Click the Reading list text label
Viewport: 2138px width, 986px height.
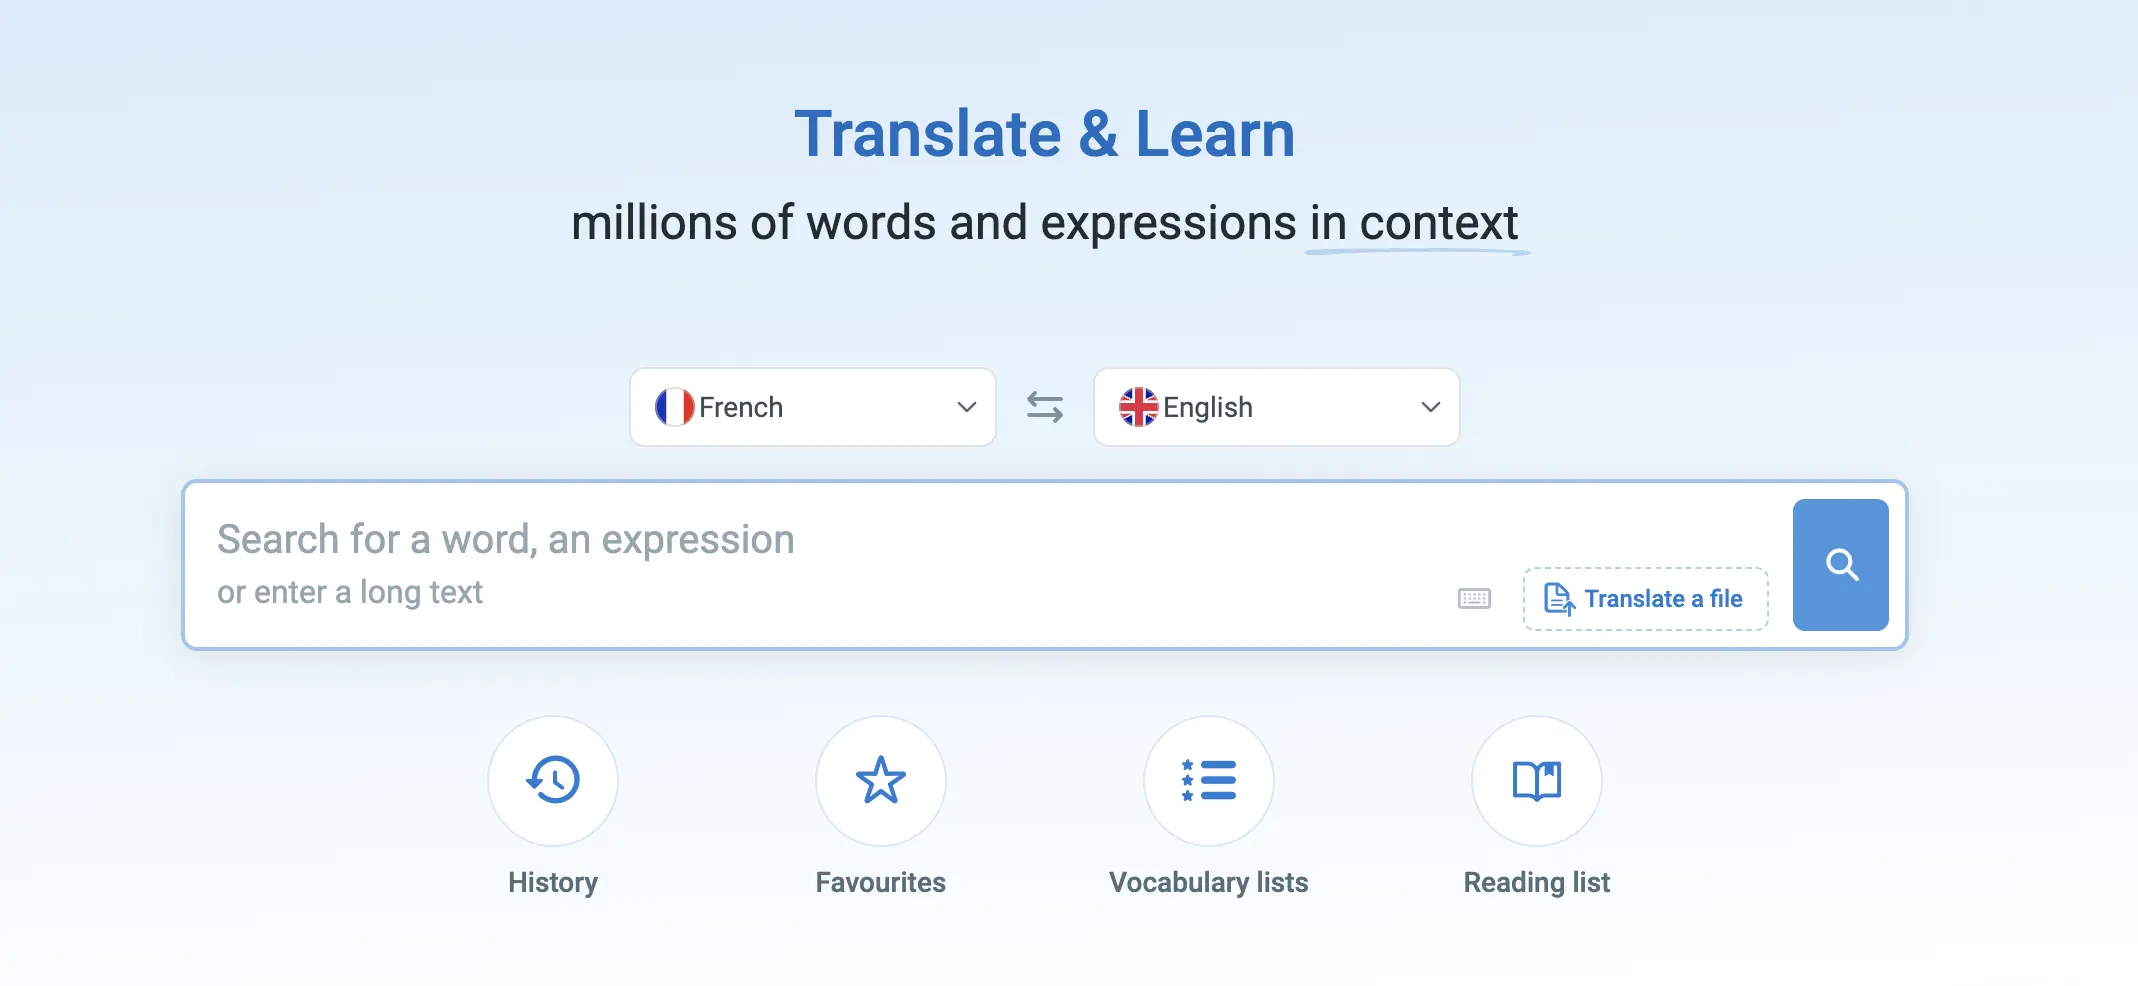point(1537,882)
